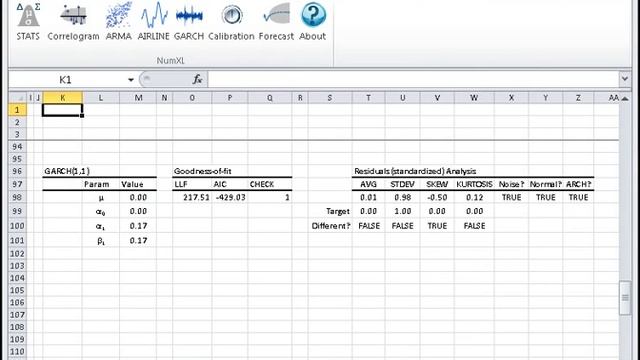Expand the formula bar

(x=624, y=79)
